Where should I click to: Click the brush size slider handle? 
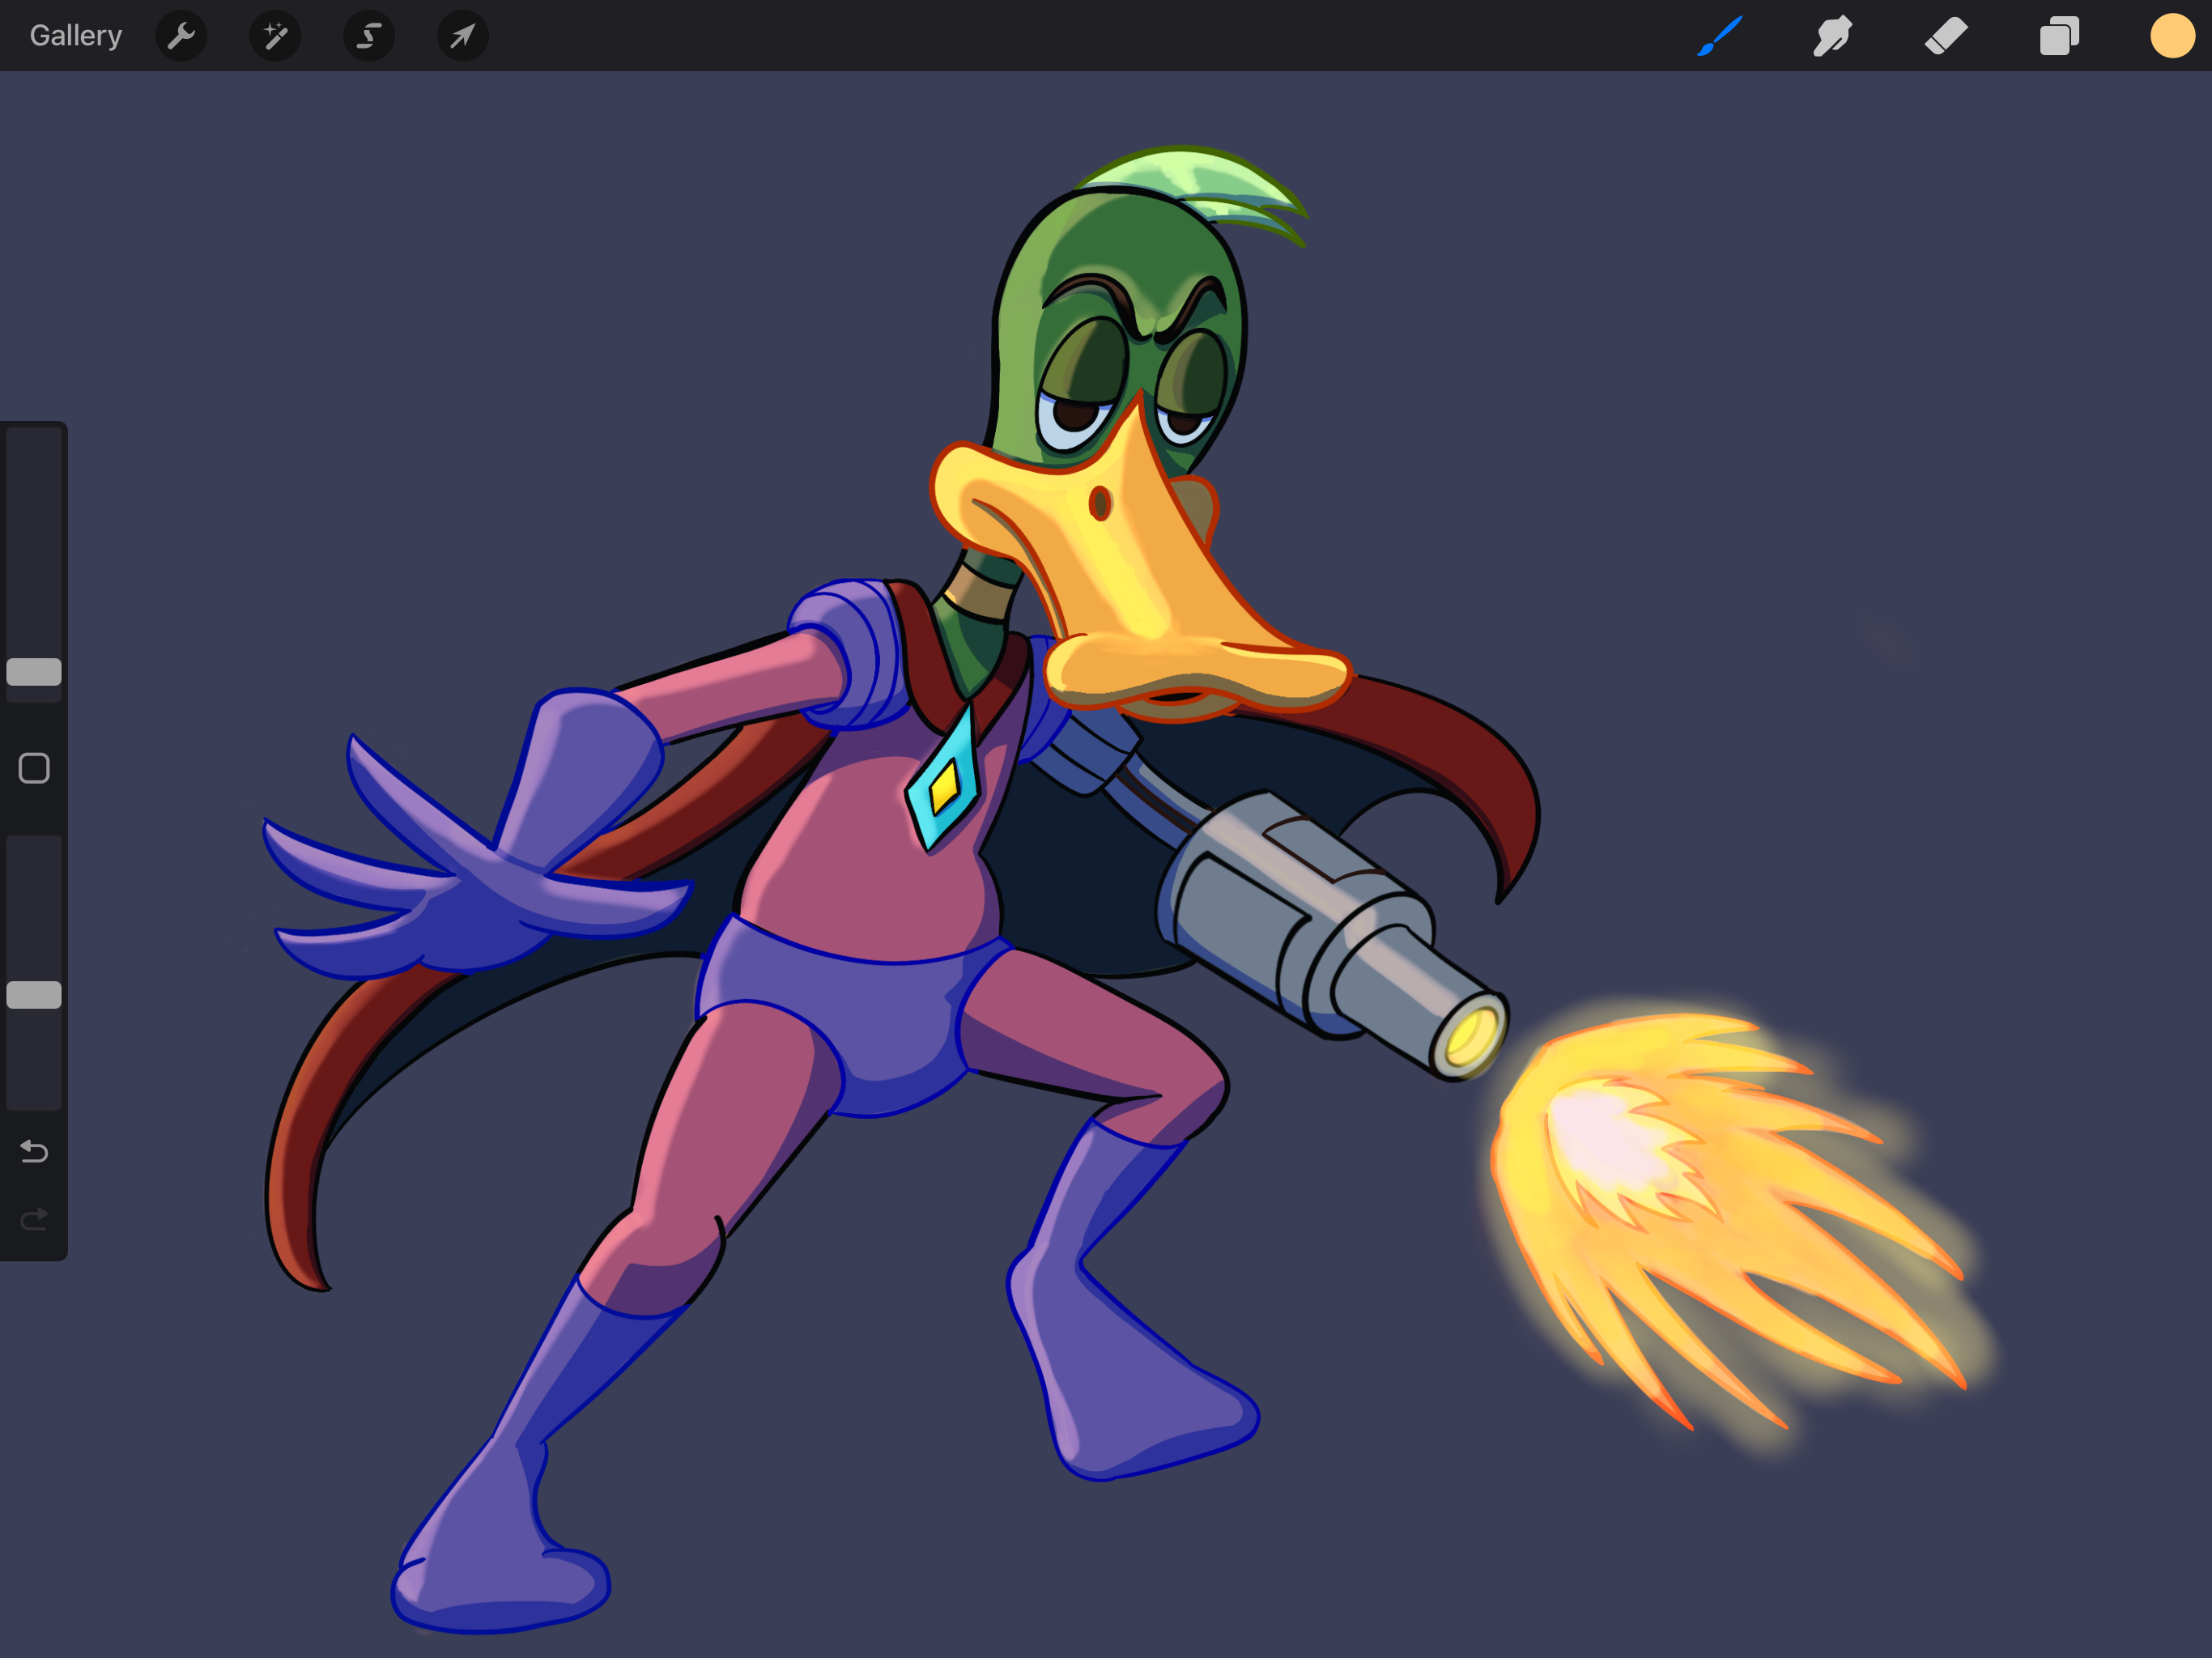(x=34, y=672)
